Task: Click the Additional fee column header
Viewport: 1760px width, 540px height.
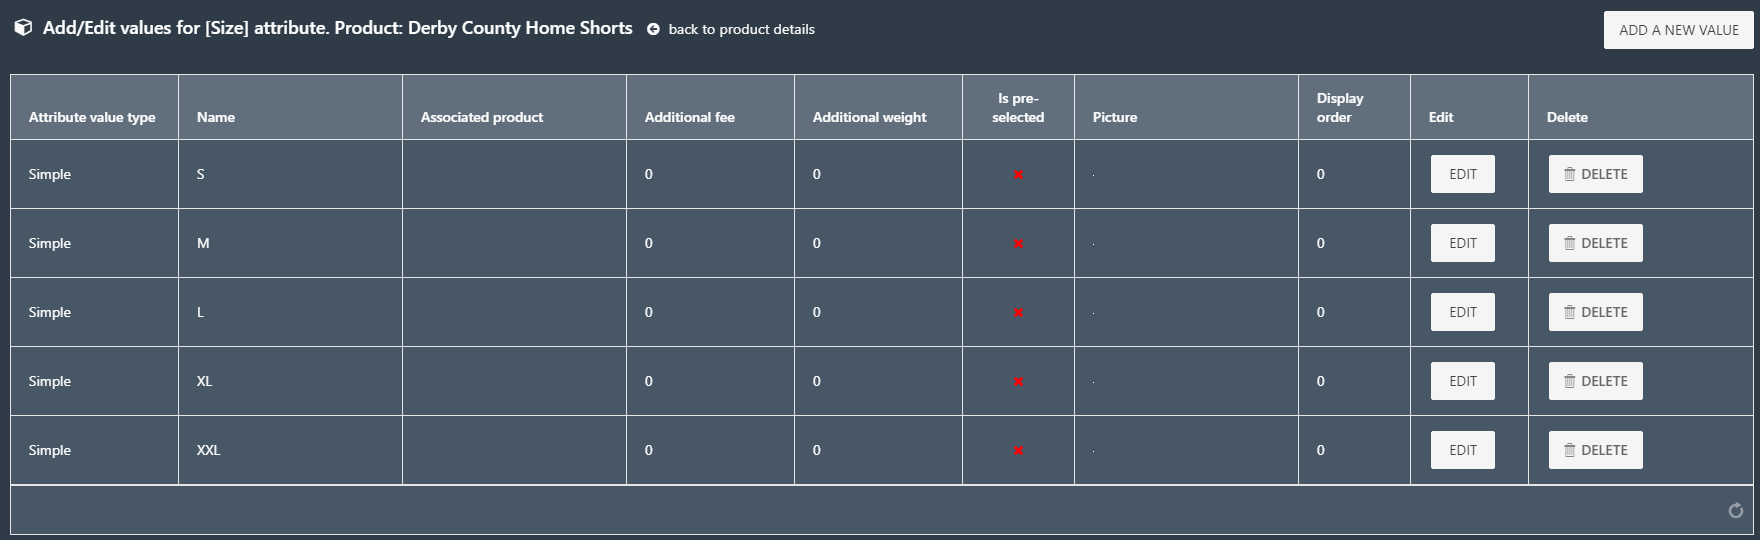Action: tap(689, 117)
